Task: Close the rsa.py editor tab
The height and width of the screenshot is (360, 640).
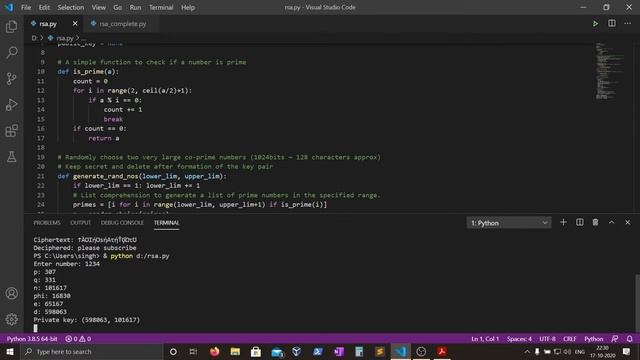Action: click(75, 24)
